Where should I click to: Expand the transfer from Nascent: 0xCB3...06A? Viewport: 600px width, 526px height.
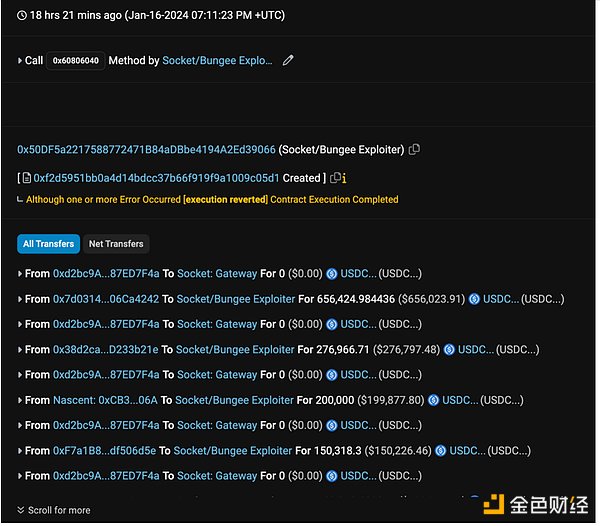(20, 400)
